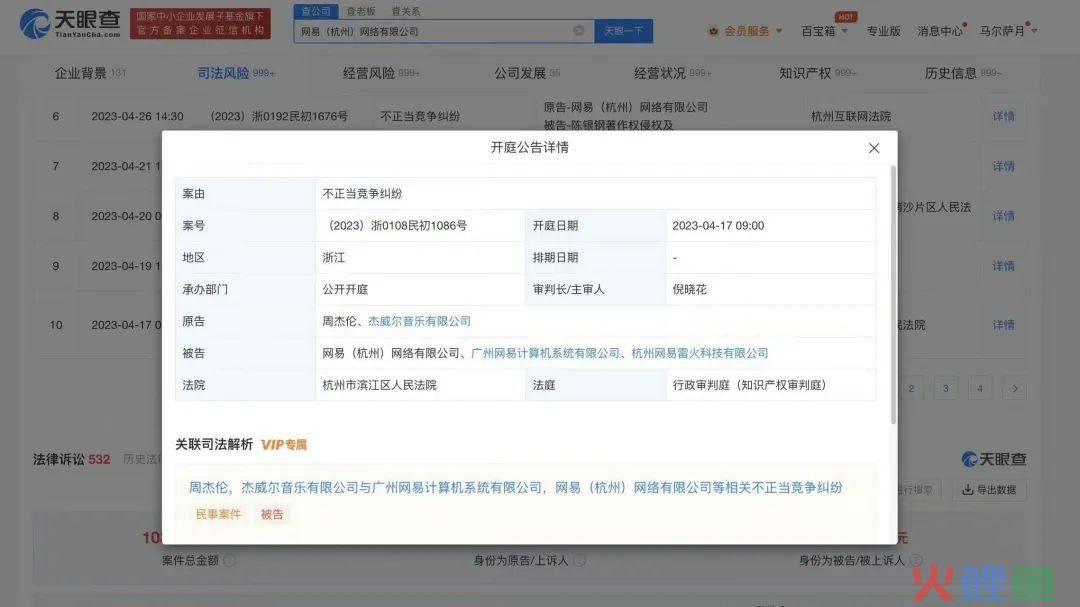Expand the 马尔萨月 user menu
Image resolution: width=1080 pixels, height=607 pixels.
pos(1008,31)
